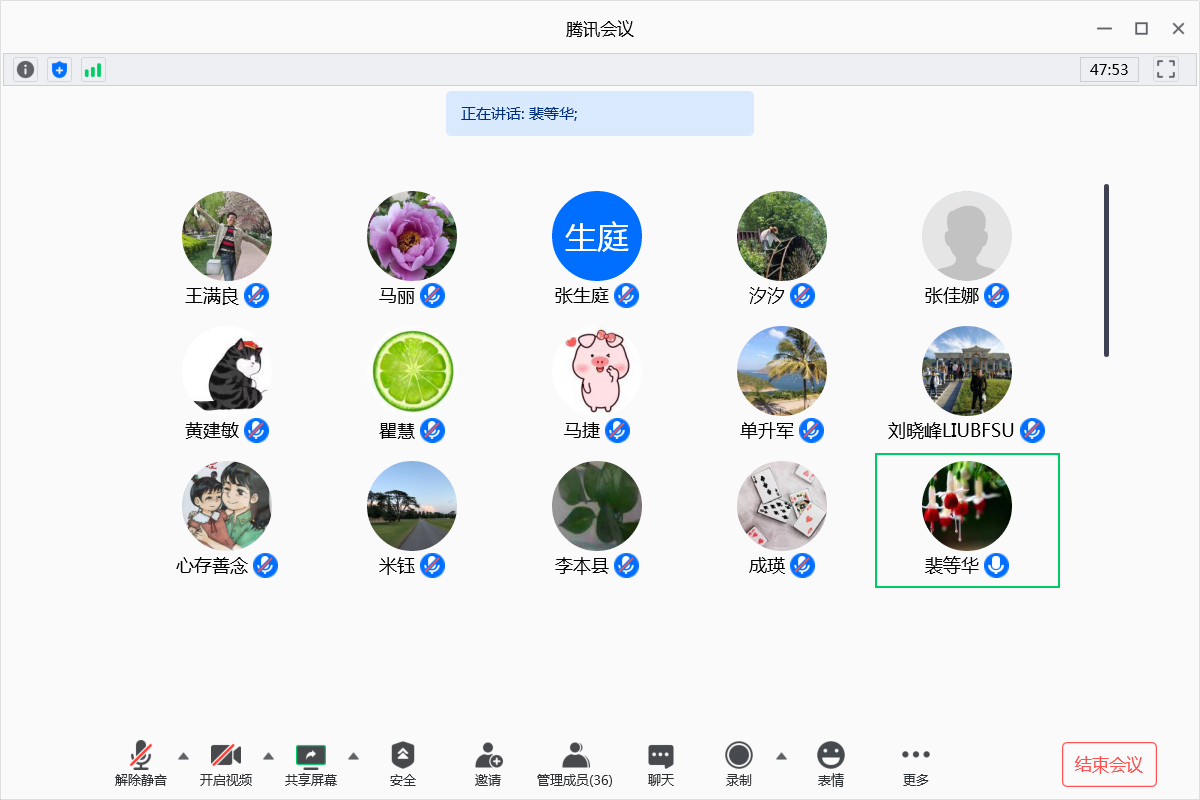1200x800 pixels.
Task: Select 李本县's green leaves avatar
Action: point(597,506)
